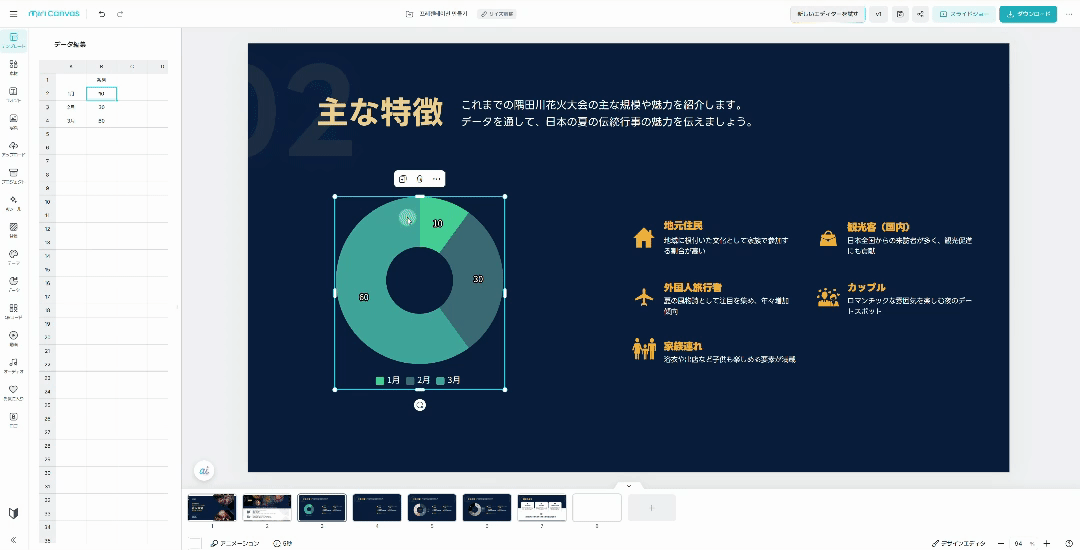
Task: Open the slide duration seconds setting
Action: pyautogui.click(x=282, y=543)
